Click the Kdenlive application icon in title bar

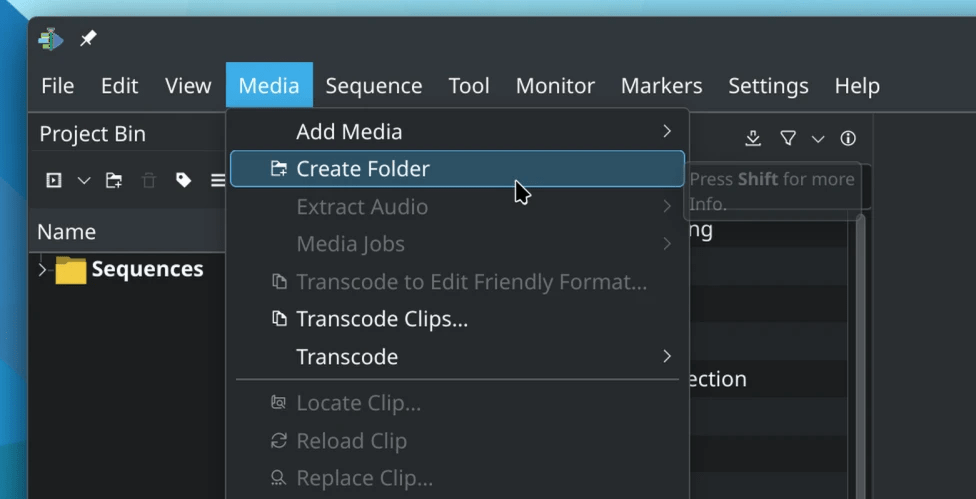coord(51,39)
